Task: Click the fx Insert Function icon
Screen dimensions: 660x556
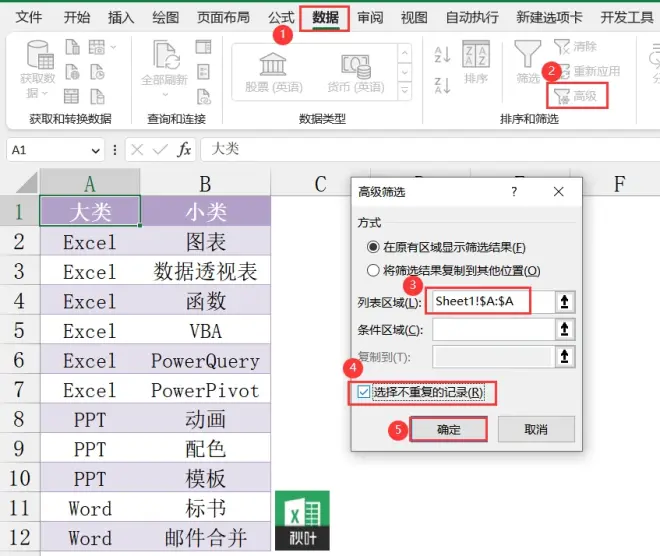Action: 184,149
